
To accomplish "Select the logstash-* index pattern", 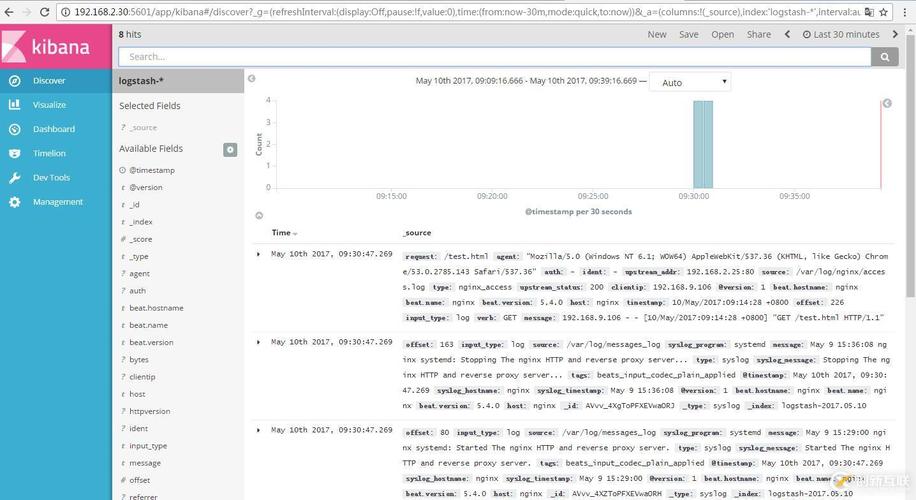I will tap(141, 81).
